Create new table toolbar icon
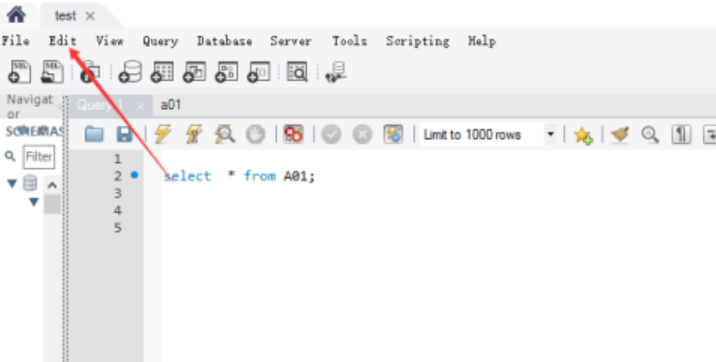Screen dimensions: 716x362 (x=163, y=72)
